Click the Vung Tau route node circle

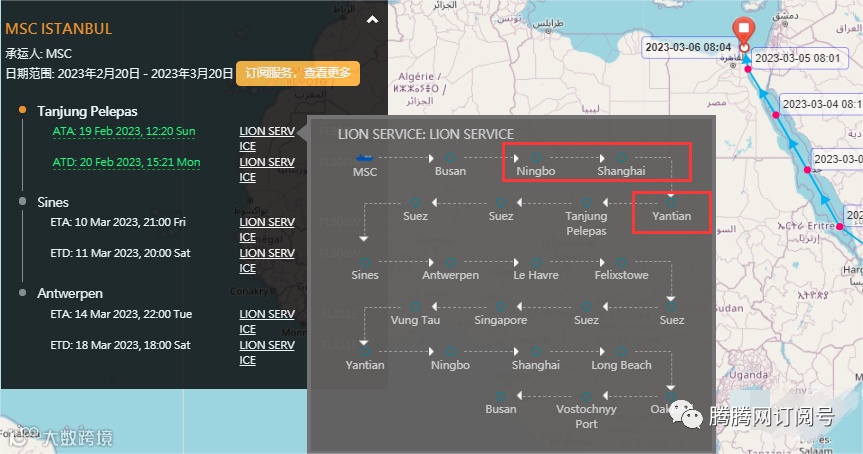click(415, 307)
